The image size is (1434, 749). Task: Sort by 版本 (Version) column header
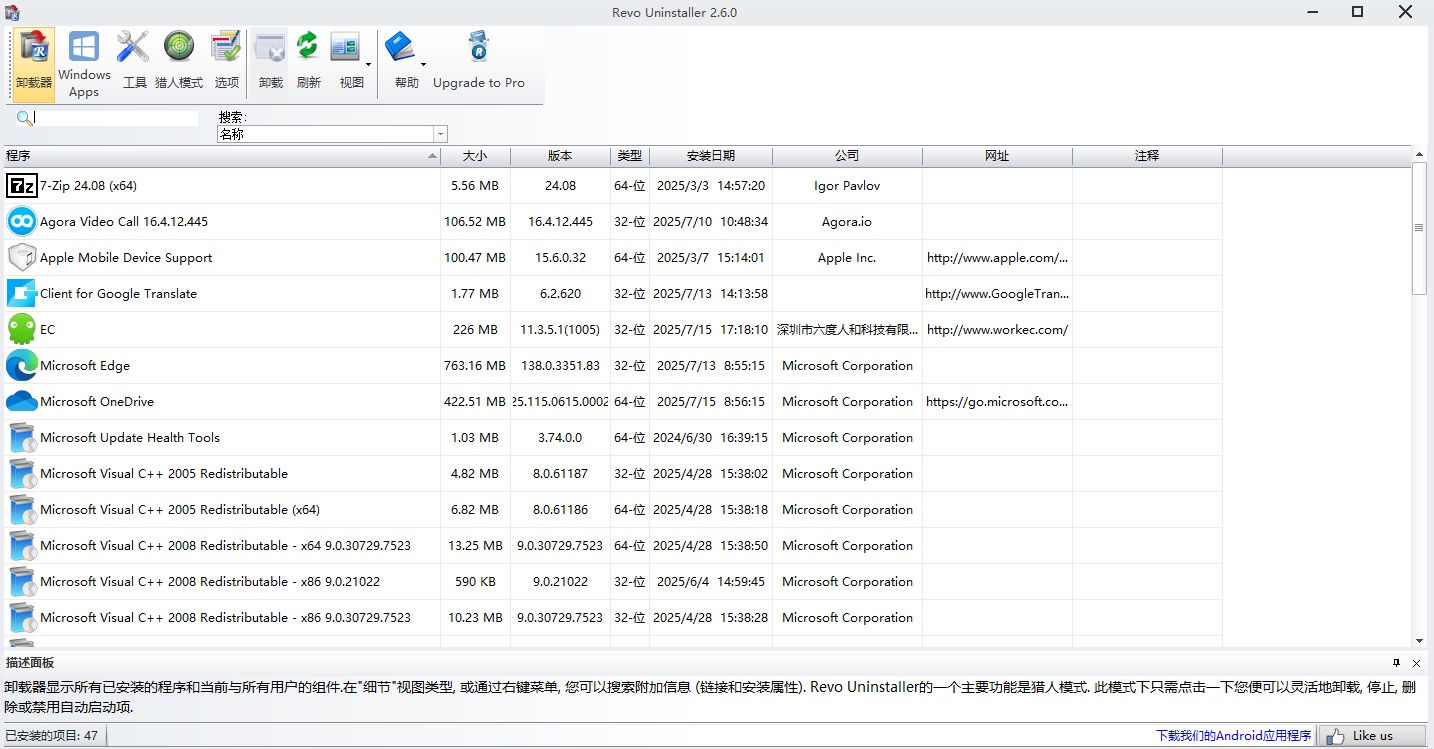click(561, 156)
